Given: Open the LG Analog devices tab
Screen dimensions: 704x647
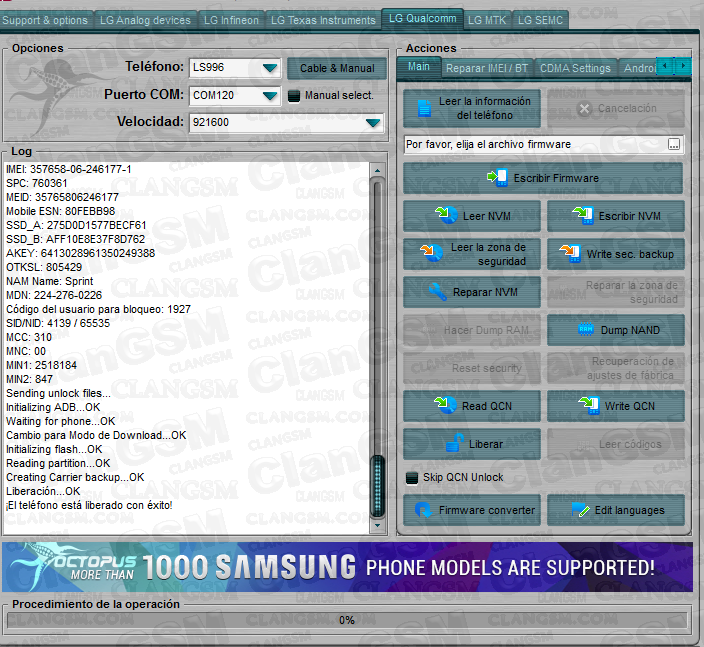Looking at the screenshot, I should point(145,20).
